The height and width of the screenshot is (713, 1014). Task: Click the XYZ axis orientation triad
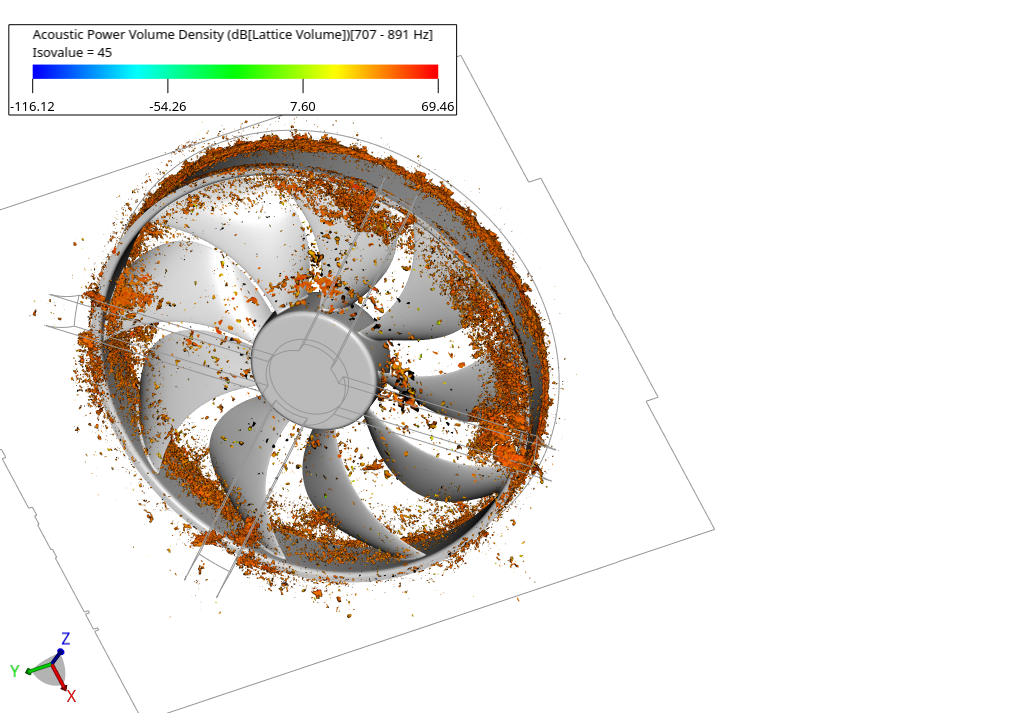44,668
